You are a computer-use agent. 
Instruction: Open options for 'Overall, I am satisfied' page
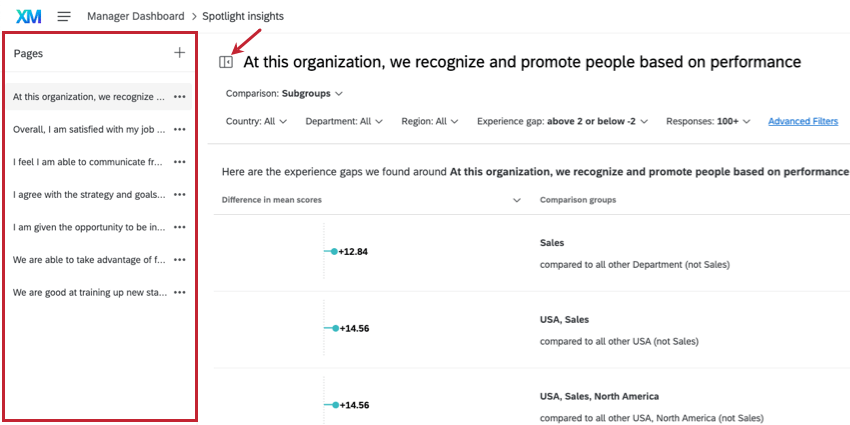pos(180,129)
